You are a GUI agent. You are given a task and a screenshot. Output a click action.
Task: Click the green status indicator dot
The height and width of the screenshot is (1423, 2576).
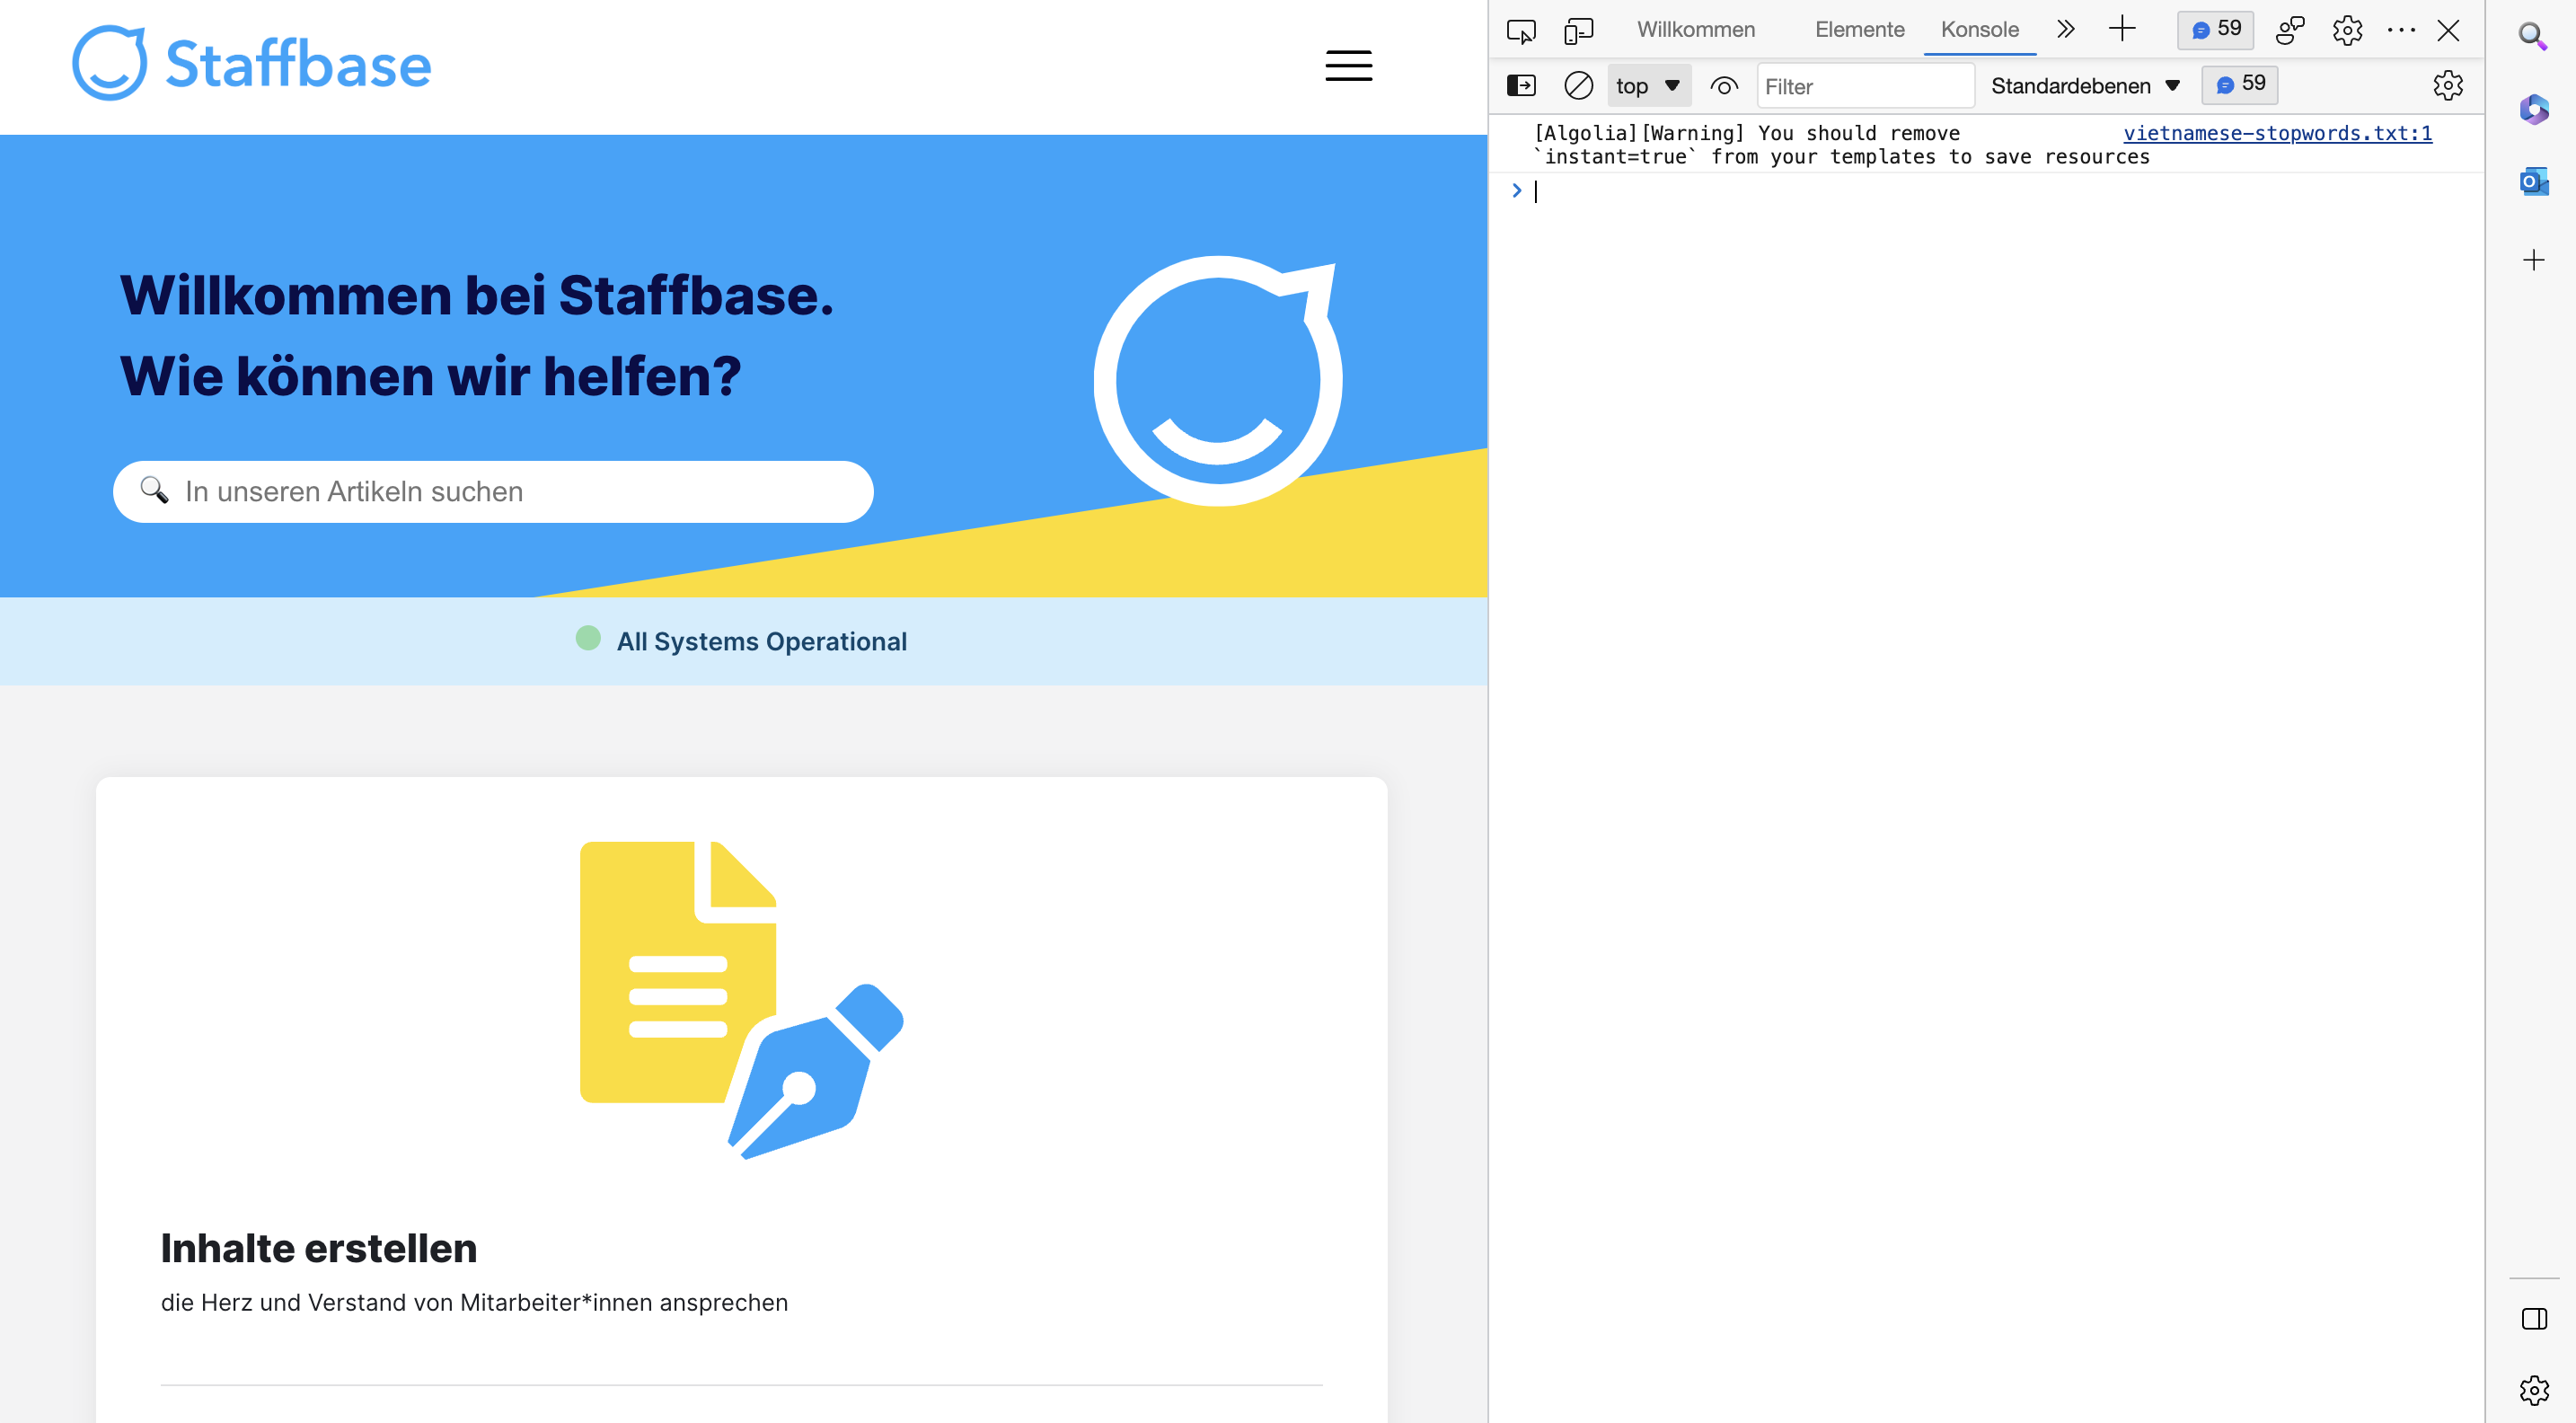[588, 638]
